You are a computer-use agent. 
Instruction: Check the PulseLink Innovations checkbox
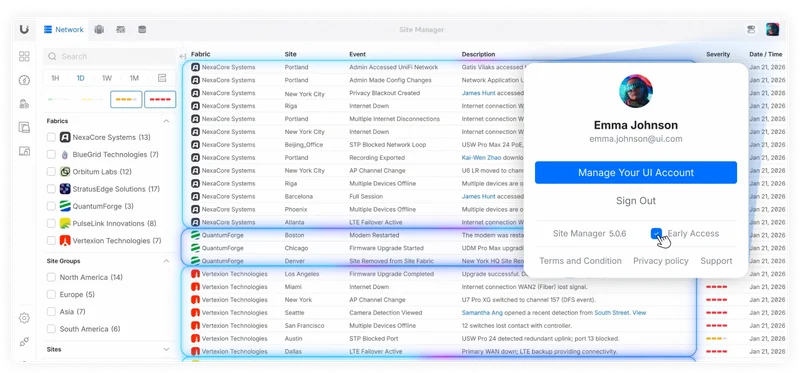51,223
